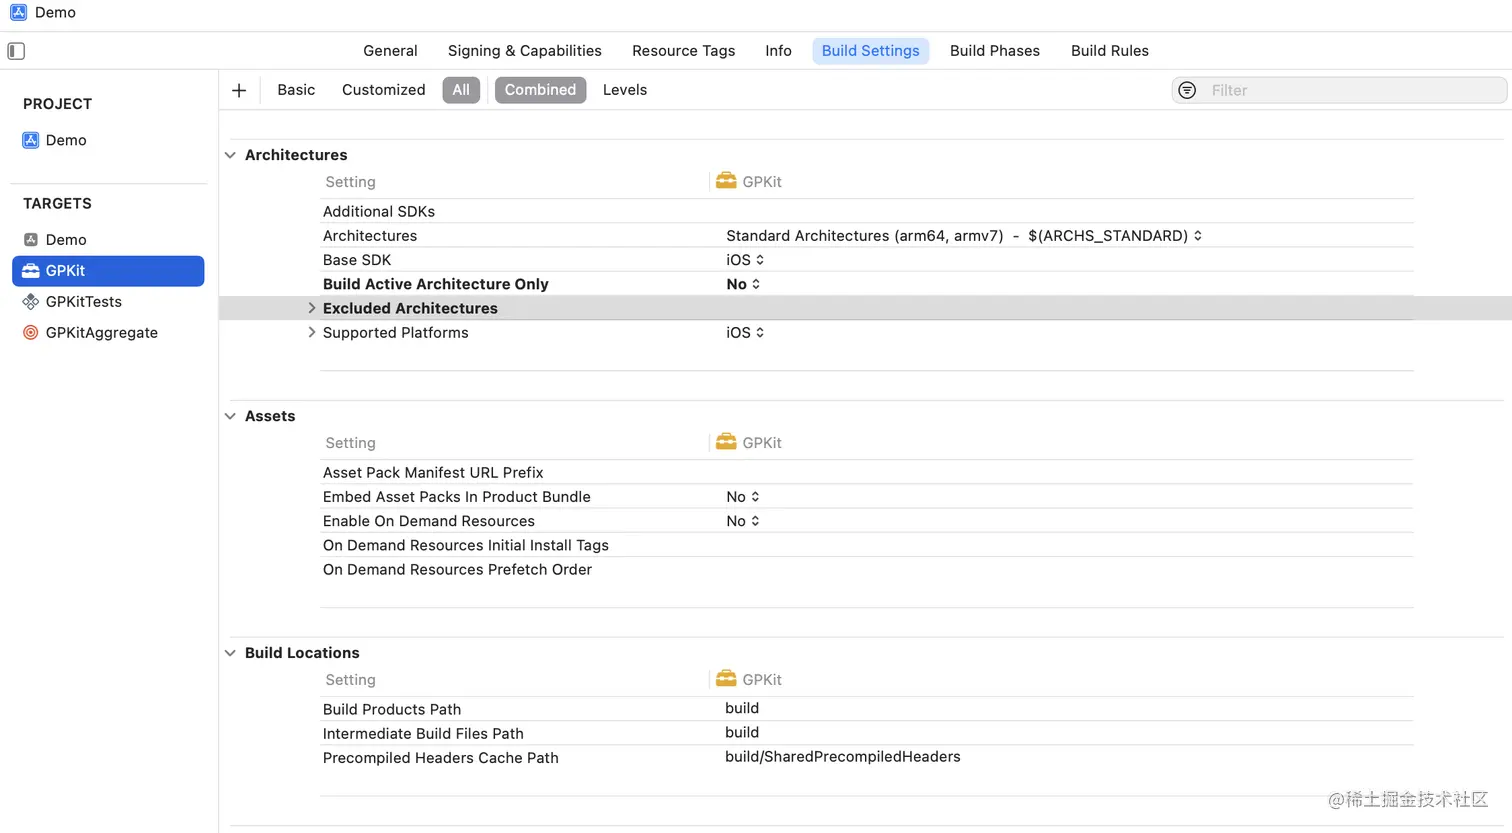This screenshot has height=833, width=1512.
Task: Show Basic build settings
Action: point(296,90)
